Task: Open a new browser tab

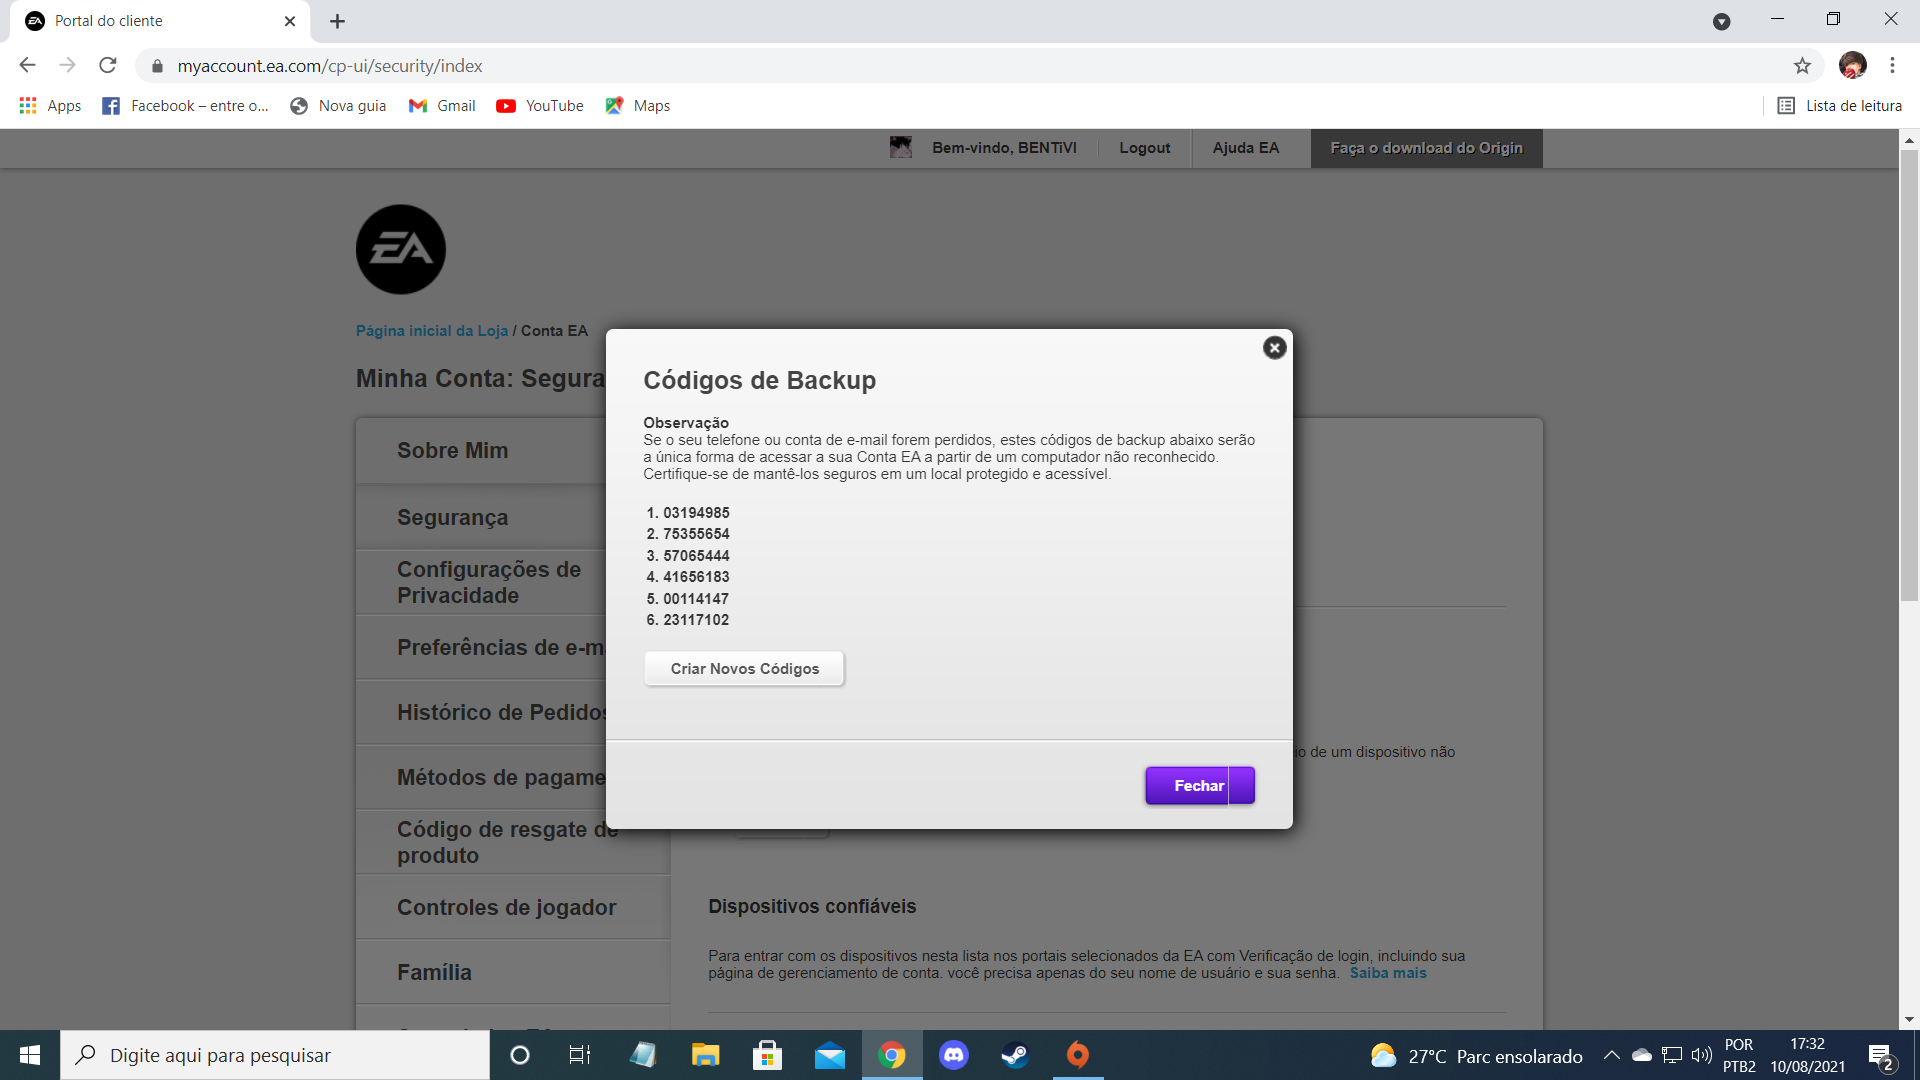Action: 337,21
